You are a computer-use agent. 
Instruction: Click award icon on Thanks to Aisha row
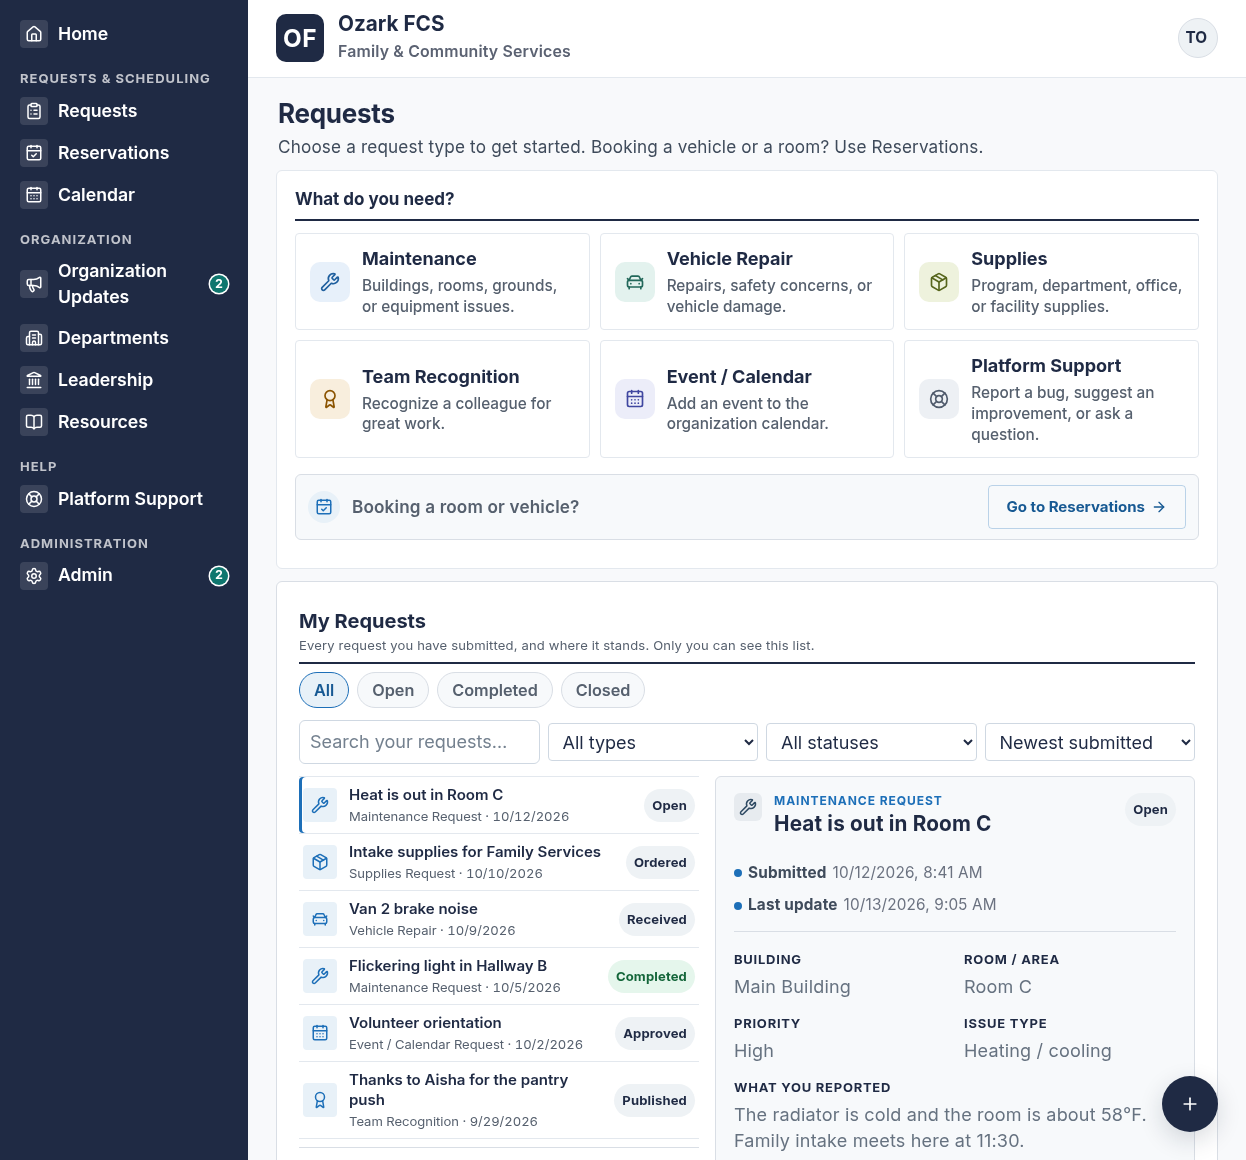pos(320,1100)
